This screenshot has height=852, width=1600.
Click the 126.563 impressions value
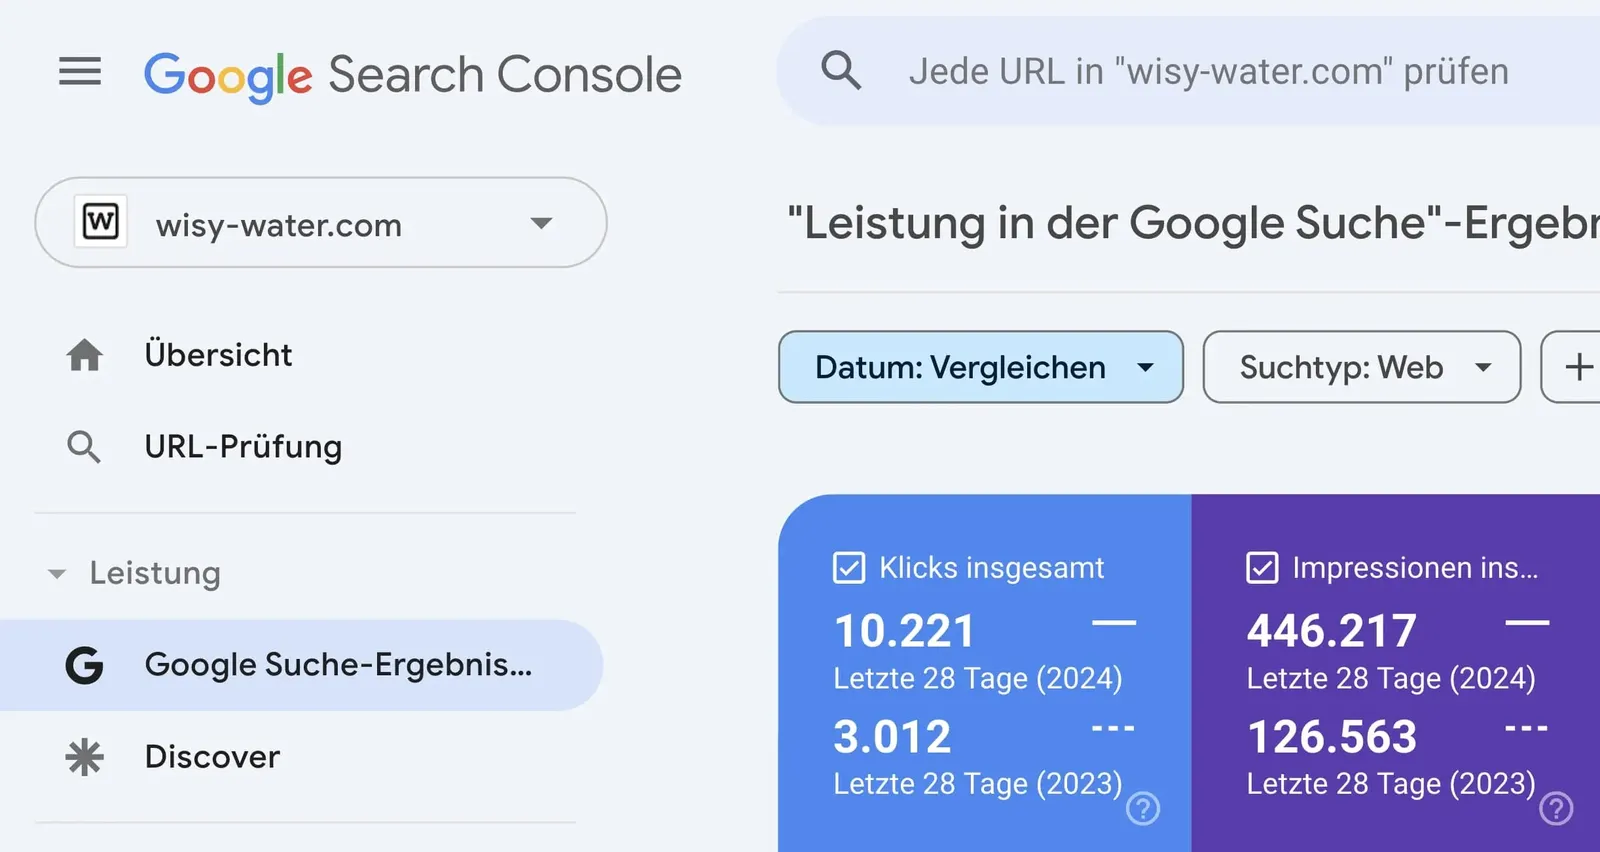(1332, 737)
